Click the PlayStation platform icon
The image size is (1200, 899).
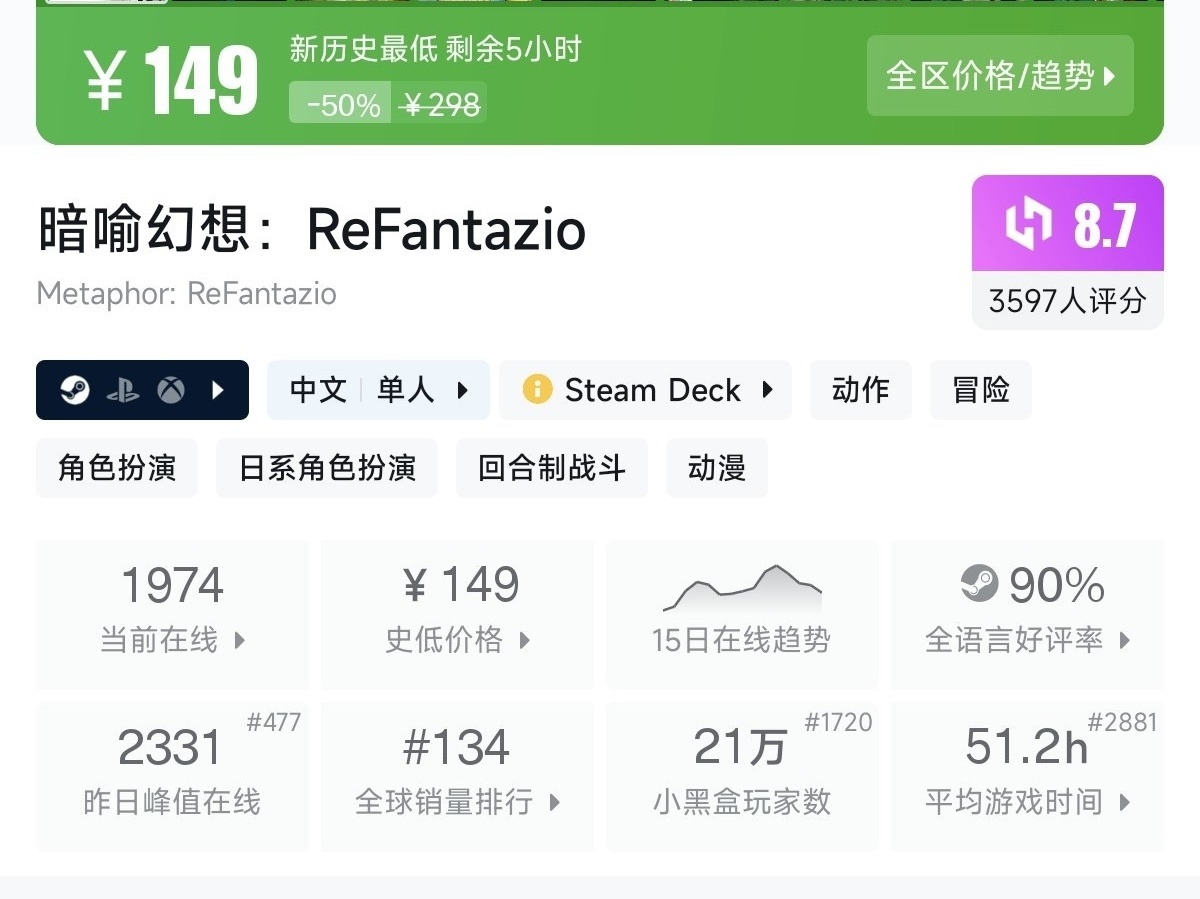click(x=123, y=390)
